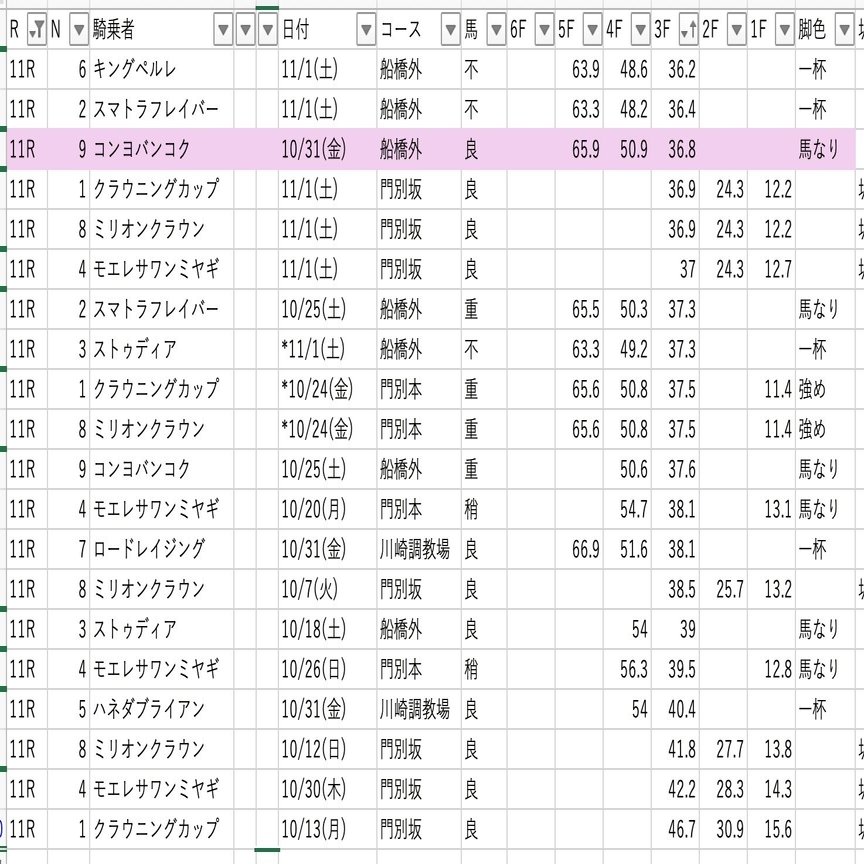Click the 3F value 41.8
Viewport: 864px width, 864px height.
pyautogui.click(x=682, y=749)
